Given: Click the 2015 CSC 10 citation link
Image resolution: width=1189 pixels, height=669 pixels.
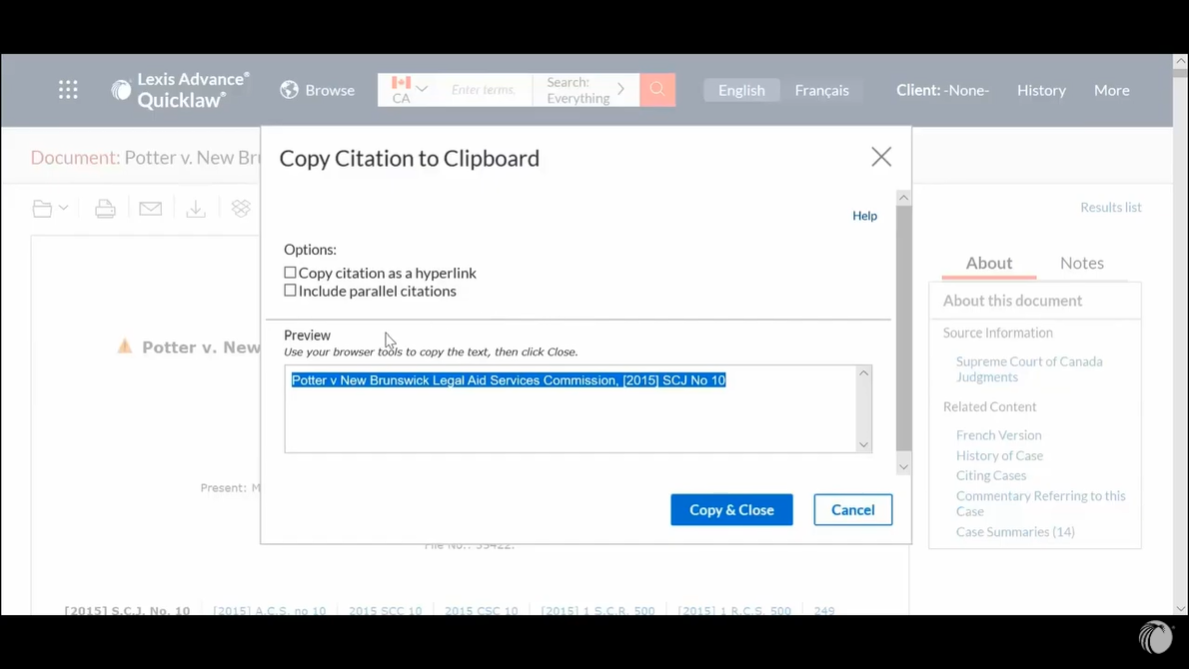Looking at the screenshot, I should [481, 611].
